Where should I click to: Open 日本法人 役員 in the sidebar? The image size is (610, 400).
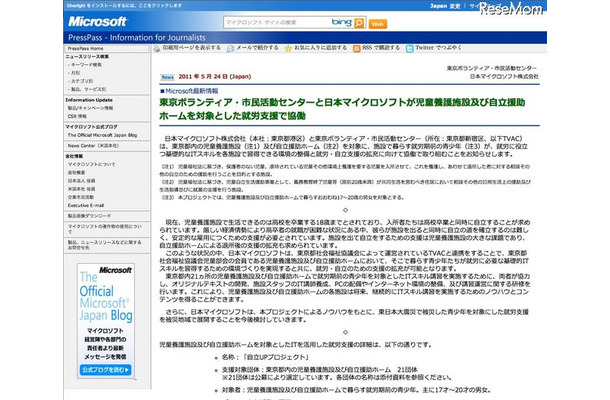tap(81, 181)
